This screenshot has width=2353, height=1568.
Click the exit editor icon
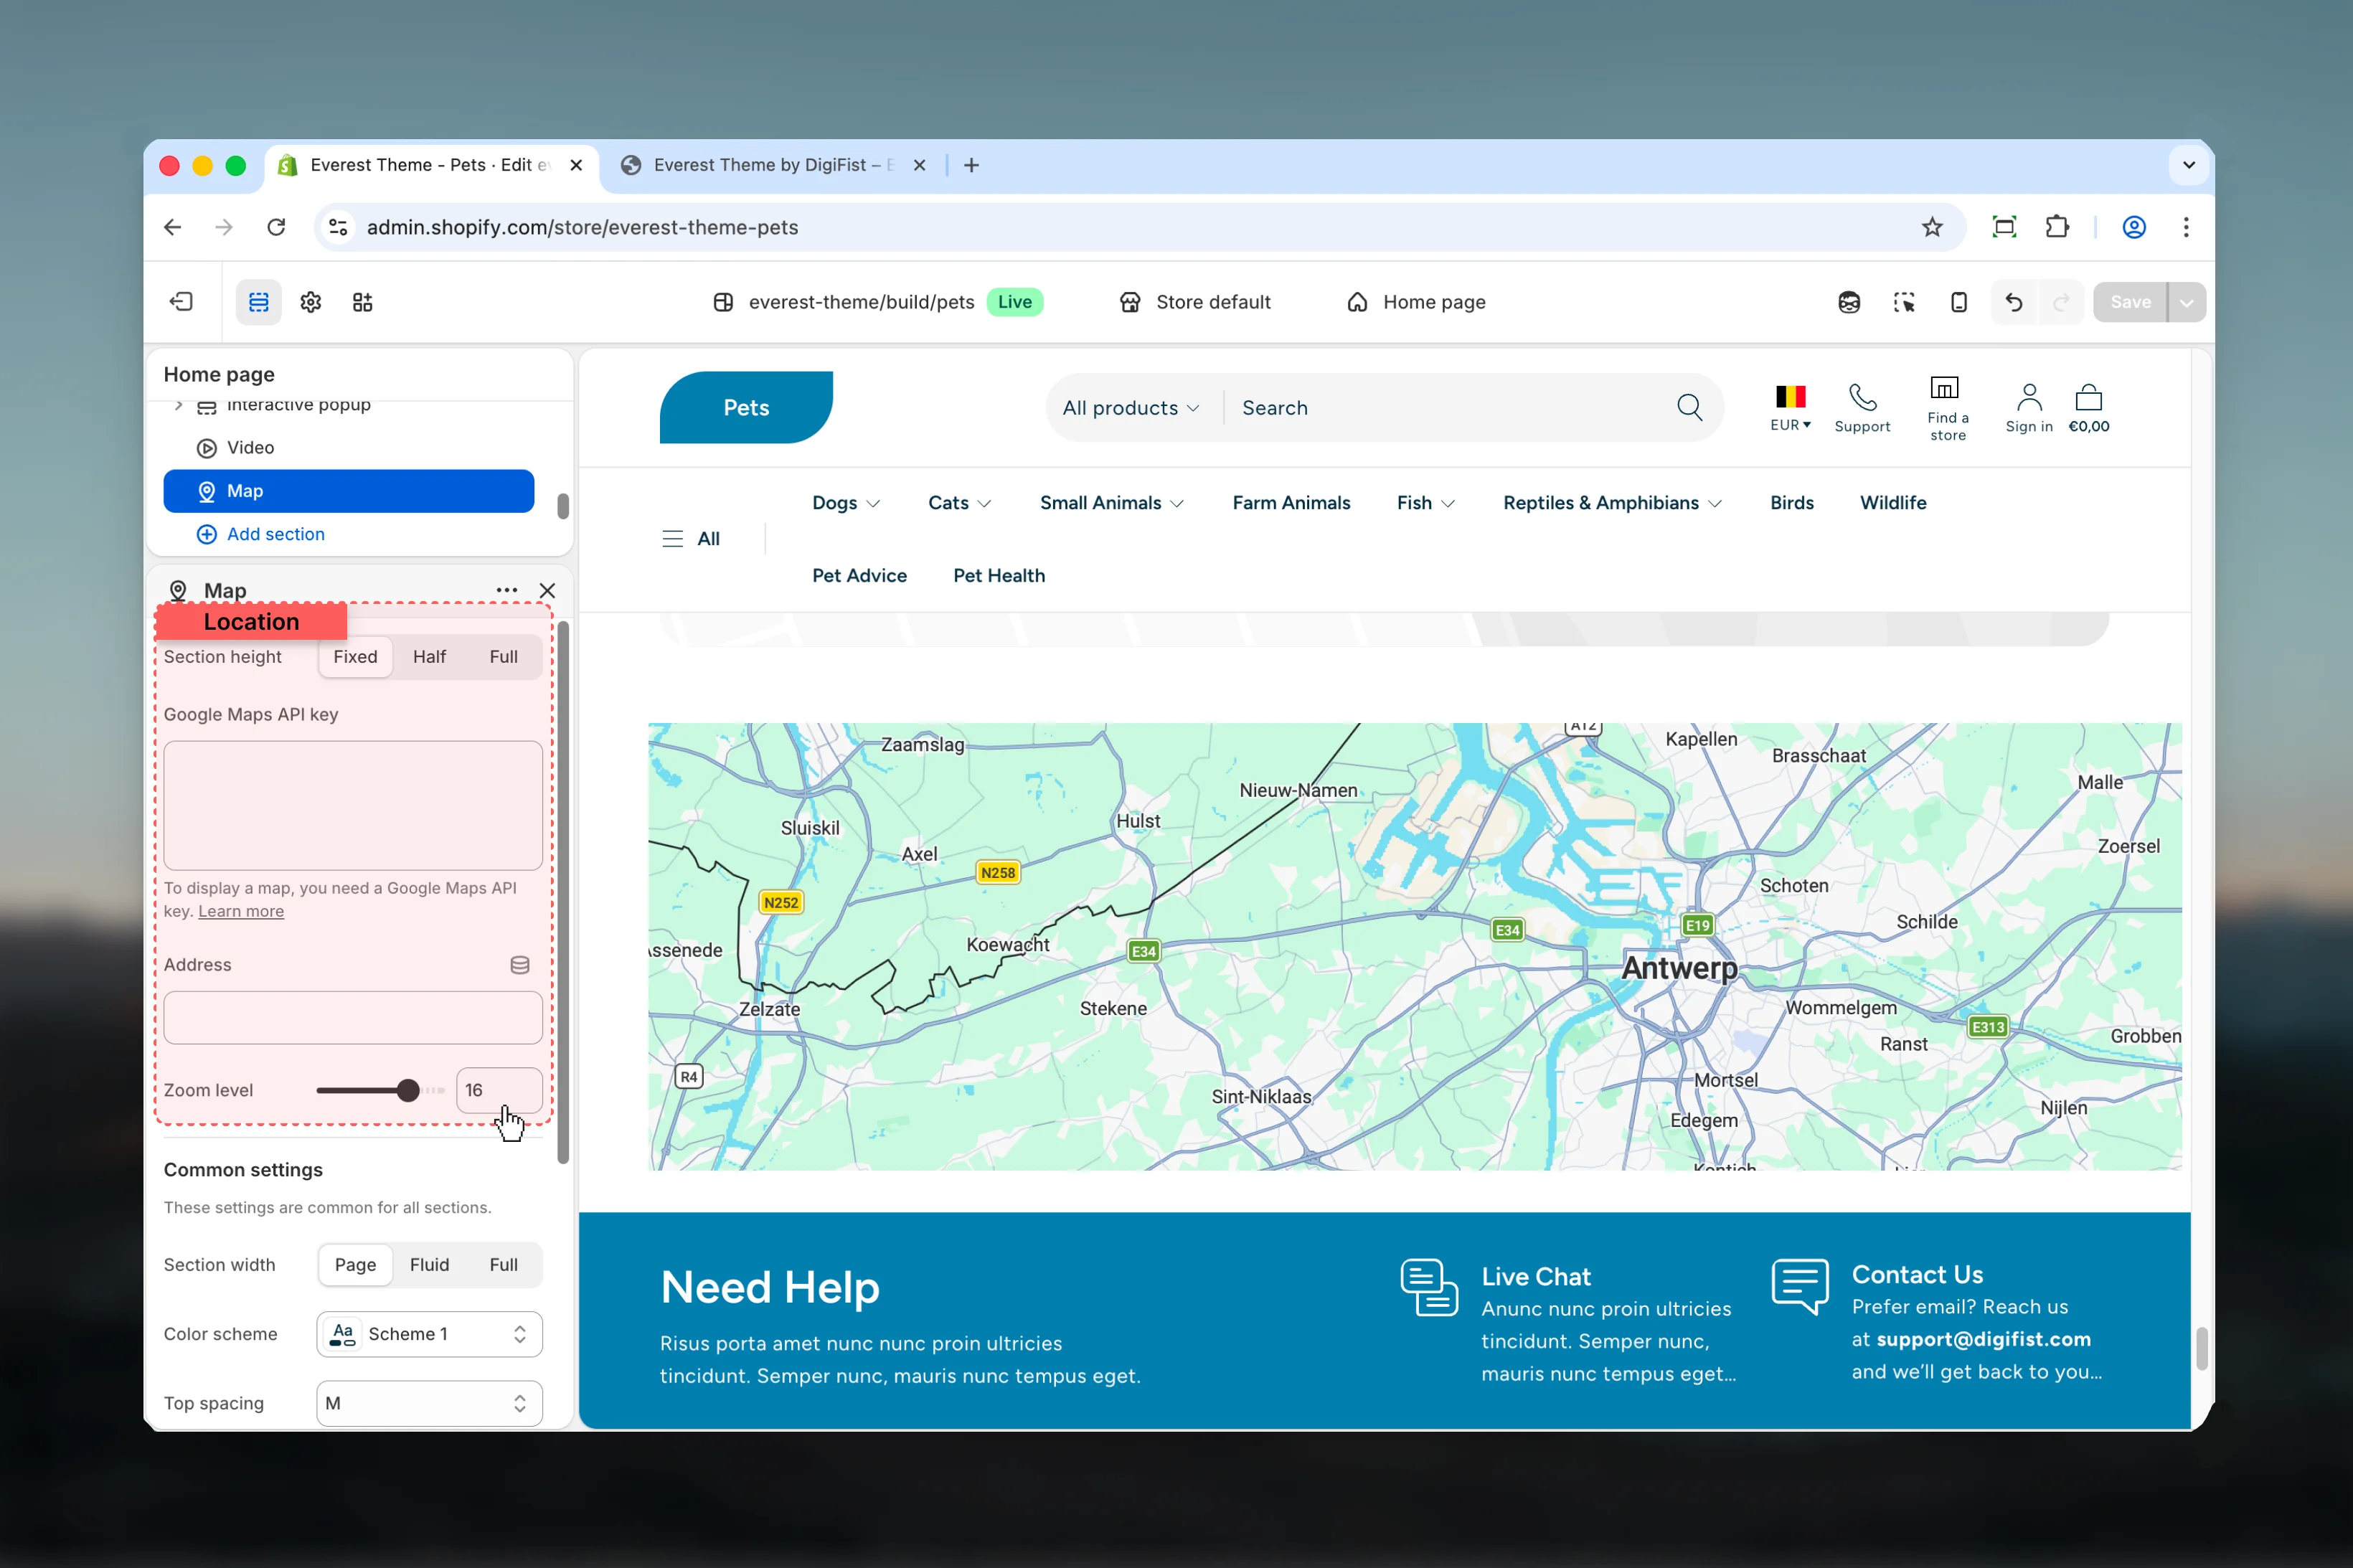(181, 302)
